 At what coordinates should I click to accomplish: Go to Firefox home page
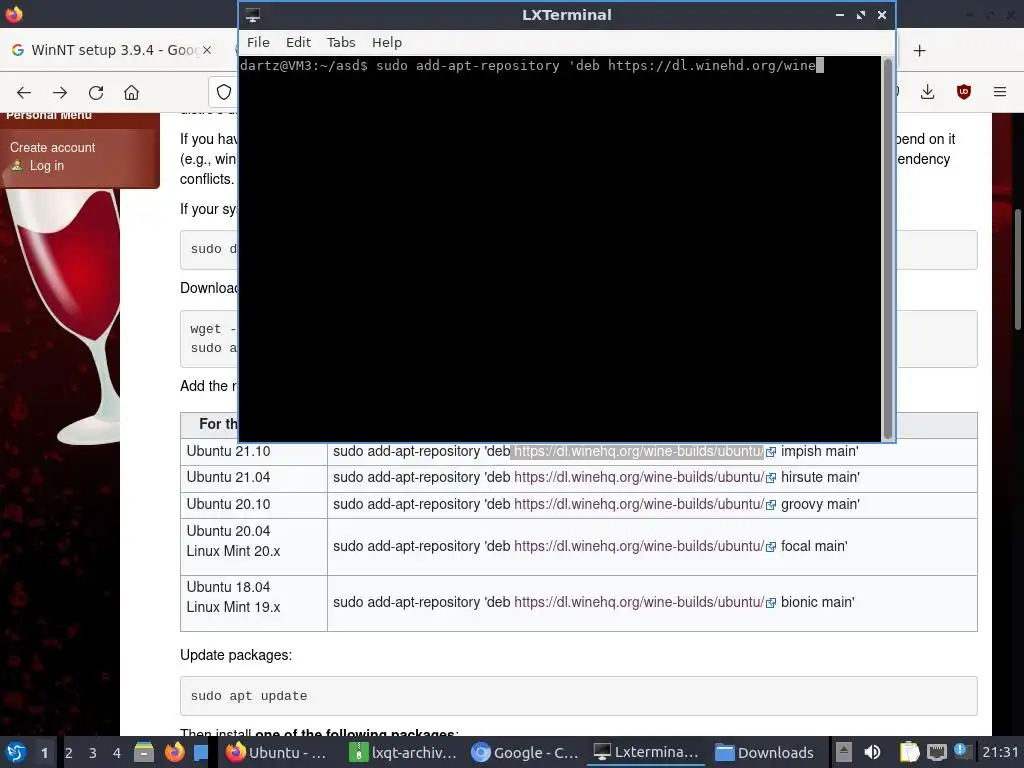point(131,93)
